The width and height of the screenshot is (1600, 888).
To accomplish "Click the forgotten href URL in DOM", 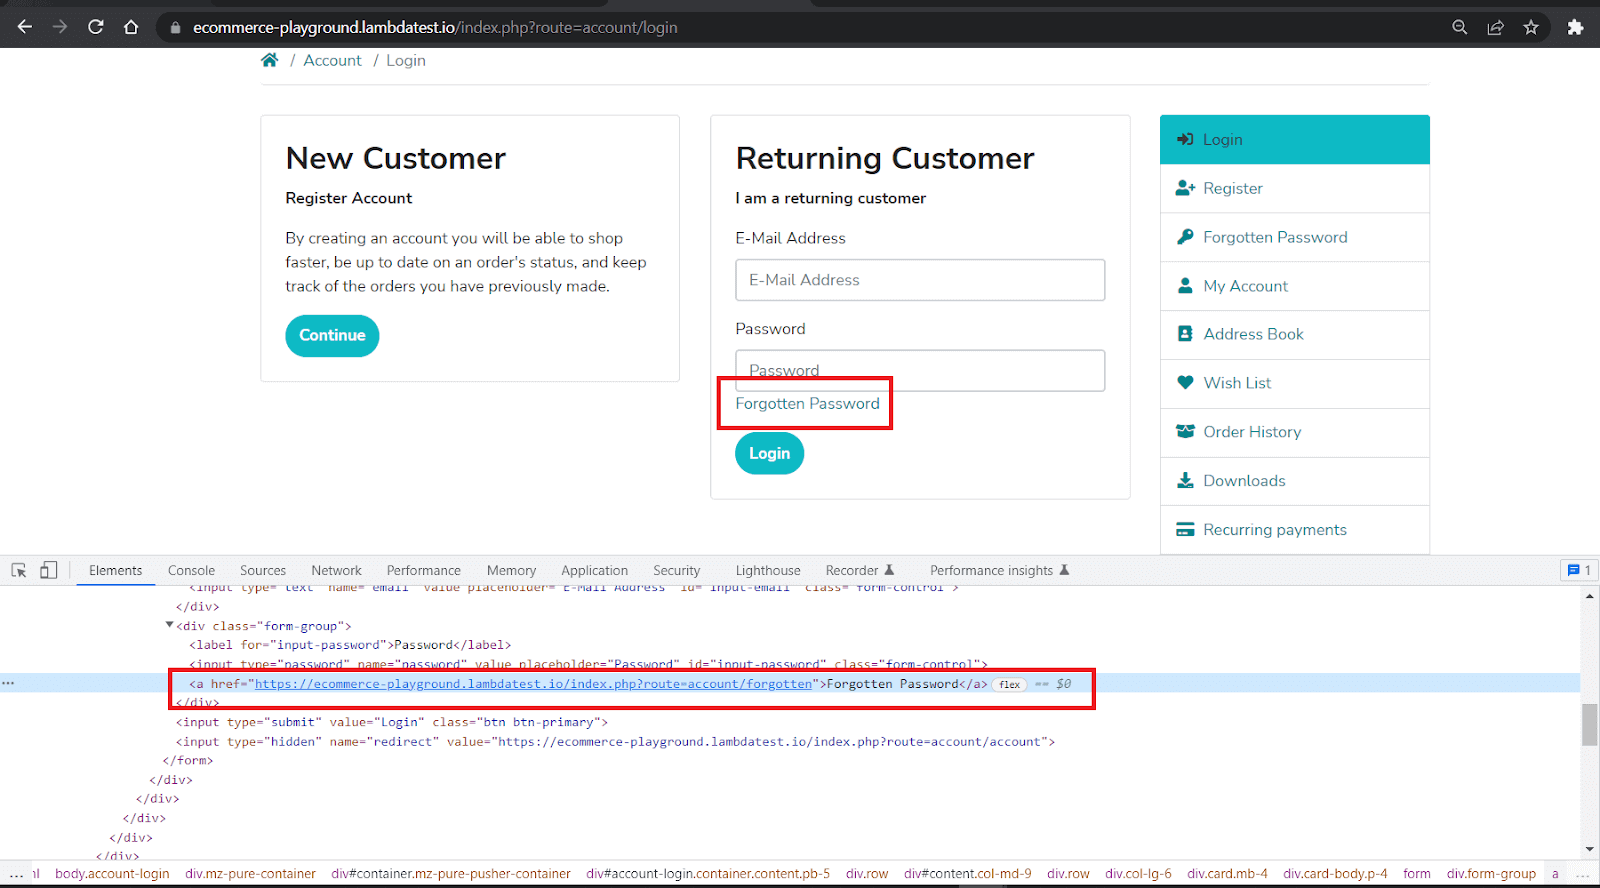I will click(x=533, y=684).
